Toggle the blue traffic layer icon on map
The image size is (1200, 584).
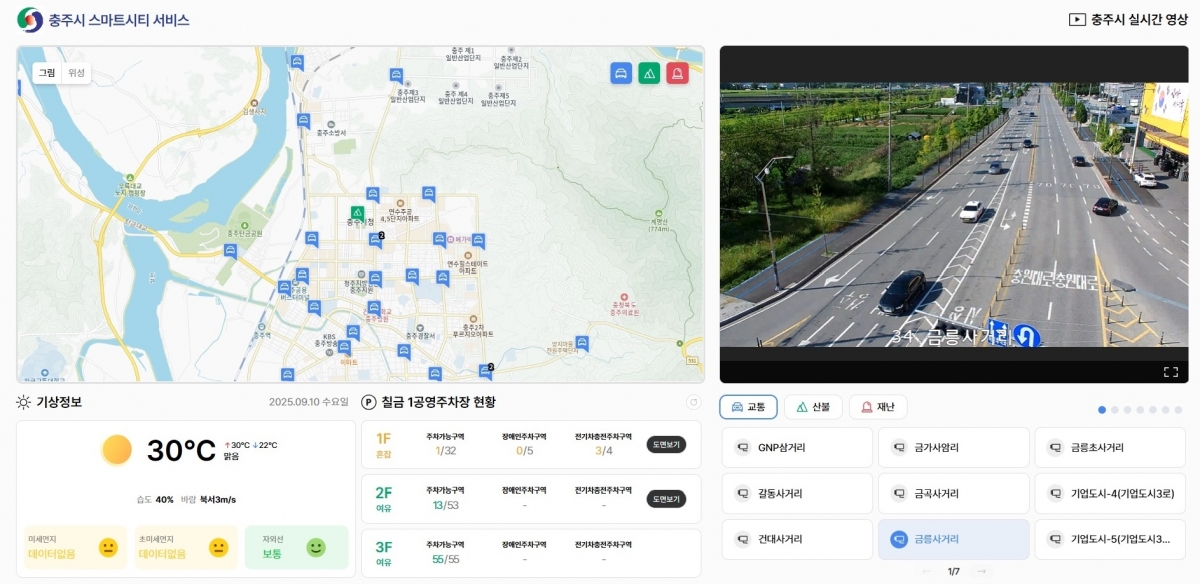[x=621, y=73]
